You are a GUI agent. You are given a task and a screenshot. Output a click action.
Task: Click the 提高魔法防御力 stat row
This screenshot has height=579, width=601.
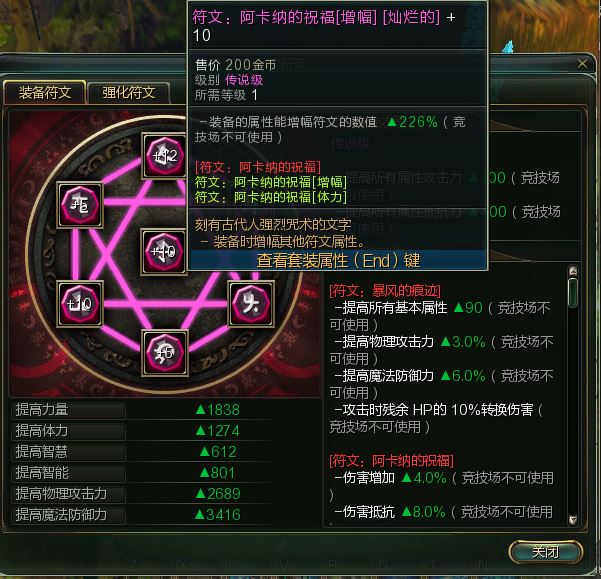coord(142,515)
